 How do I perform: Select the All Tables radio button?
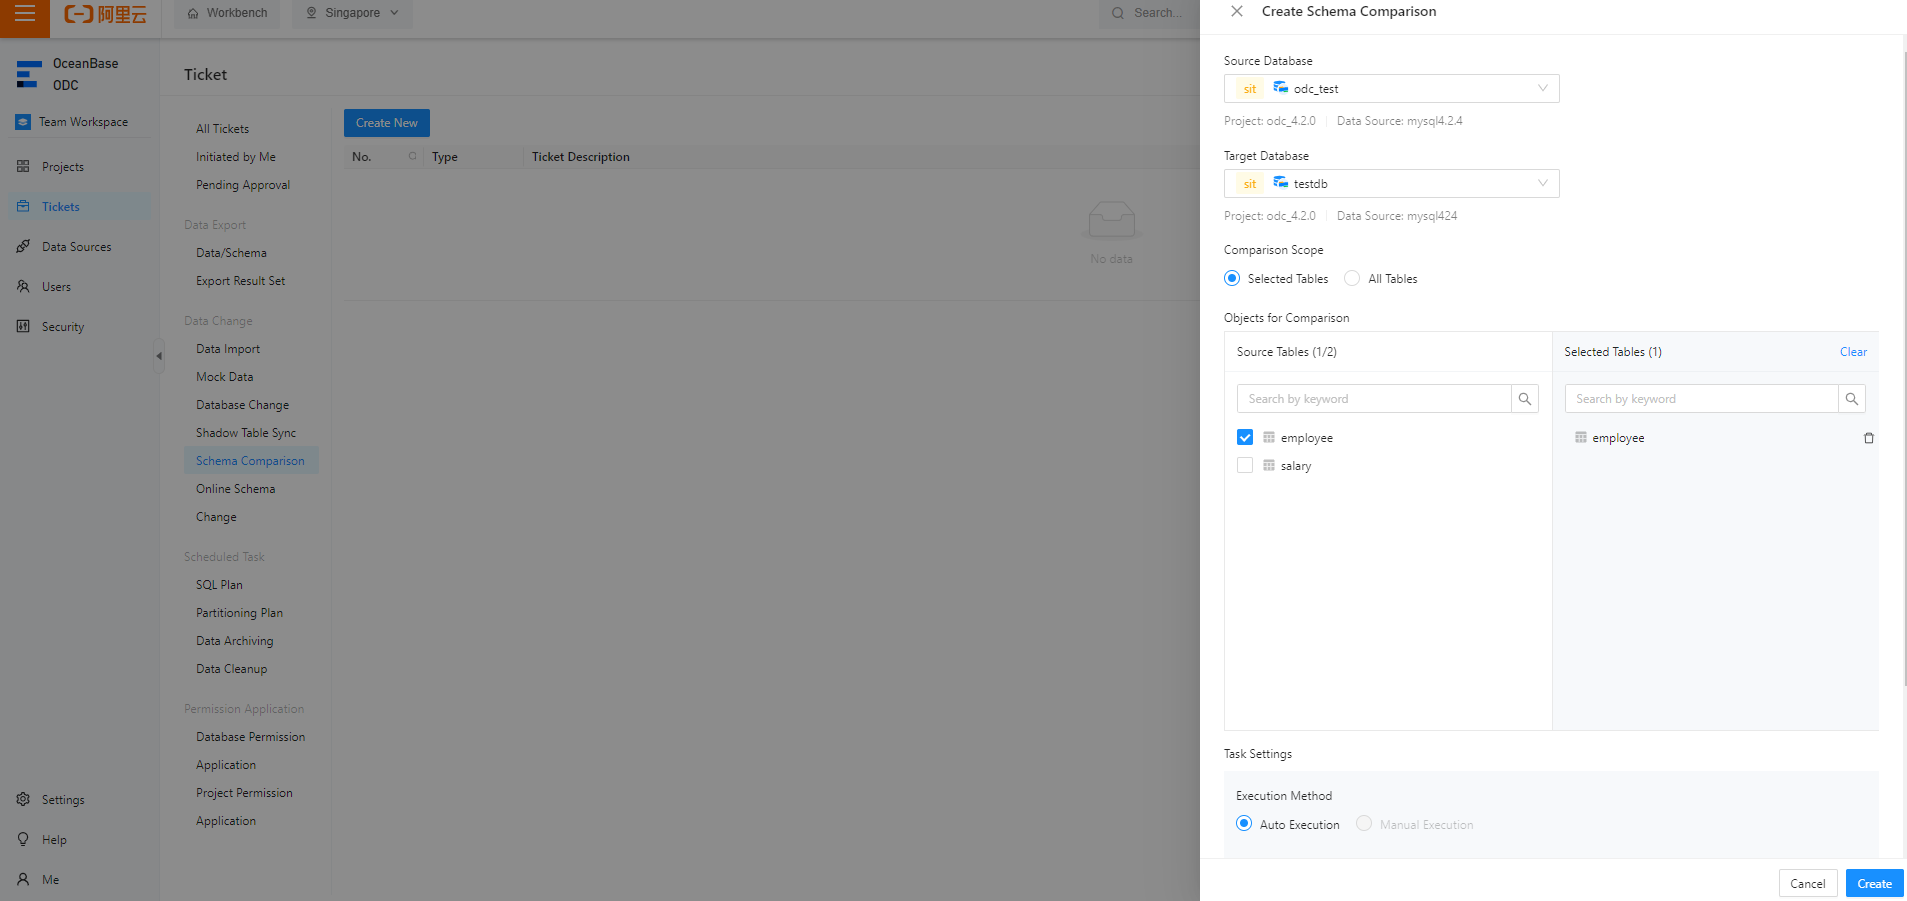(x=1352, y=278)
